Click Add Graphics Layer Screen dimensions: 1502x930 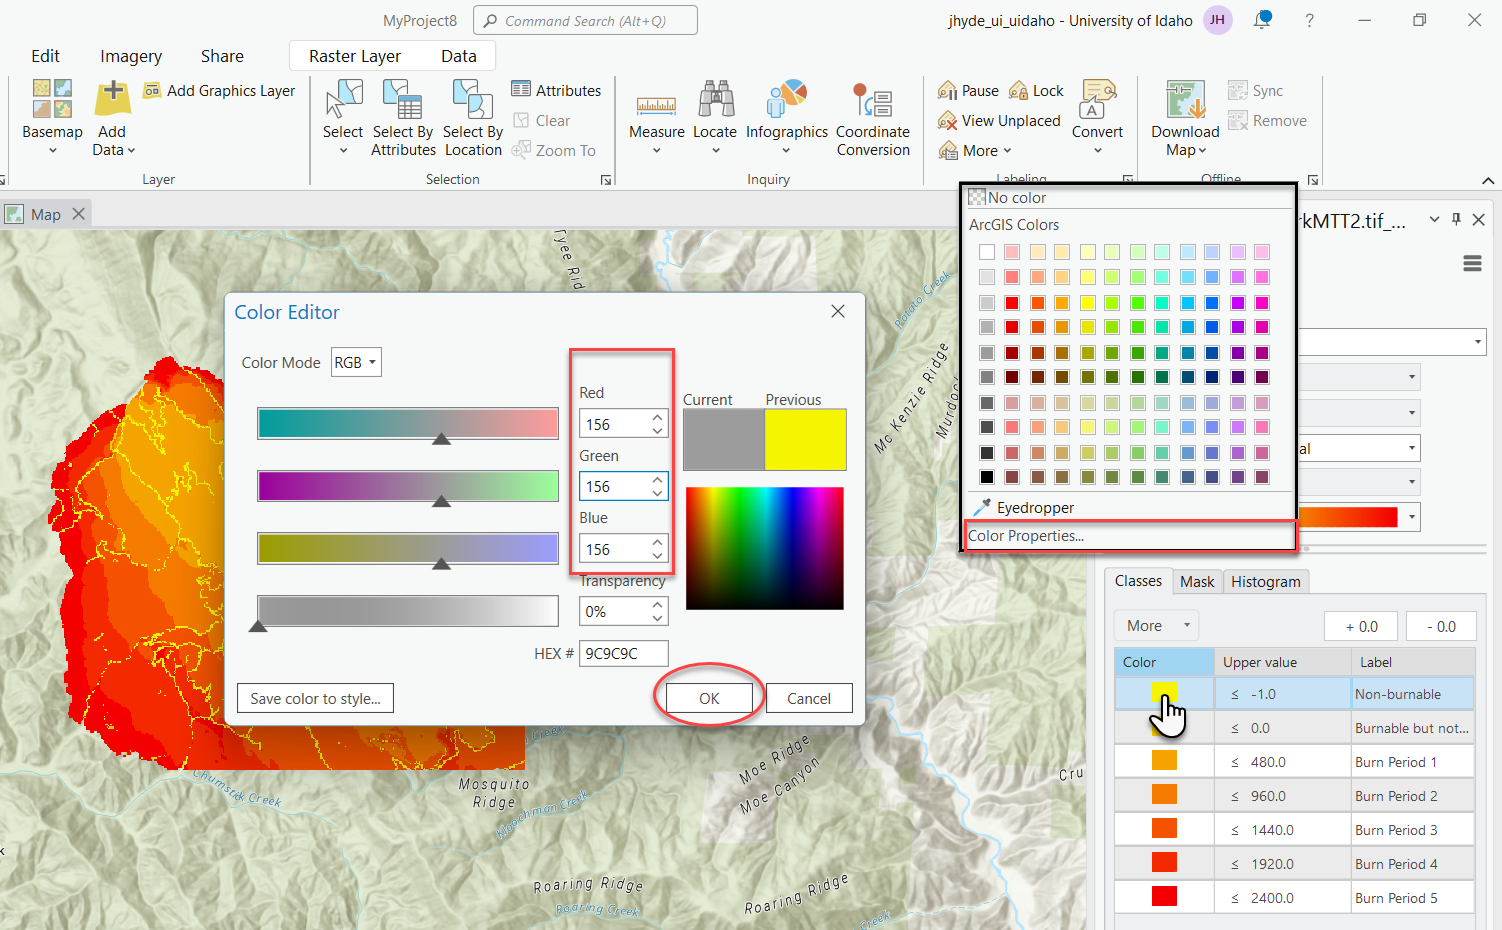point(220,90)
